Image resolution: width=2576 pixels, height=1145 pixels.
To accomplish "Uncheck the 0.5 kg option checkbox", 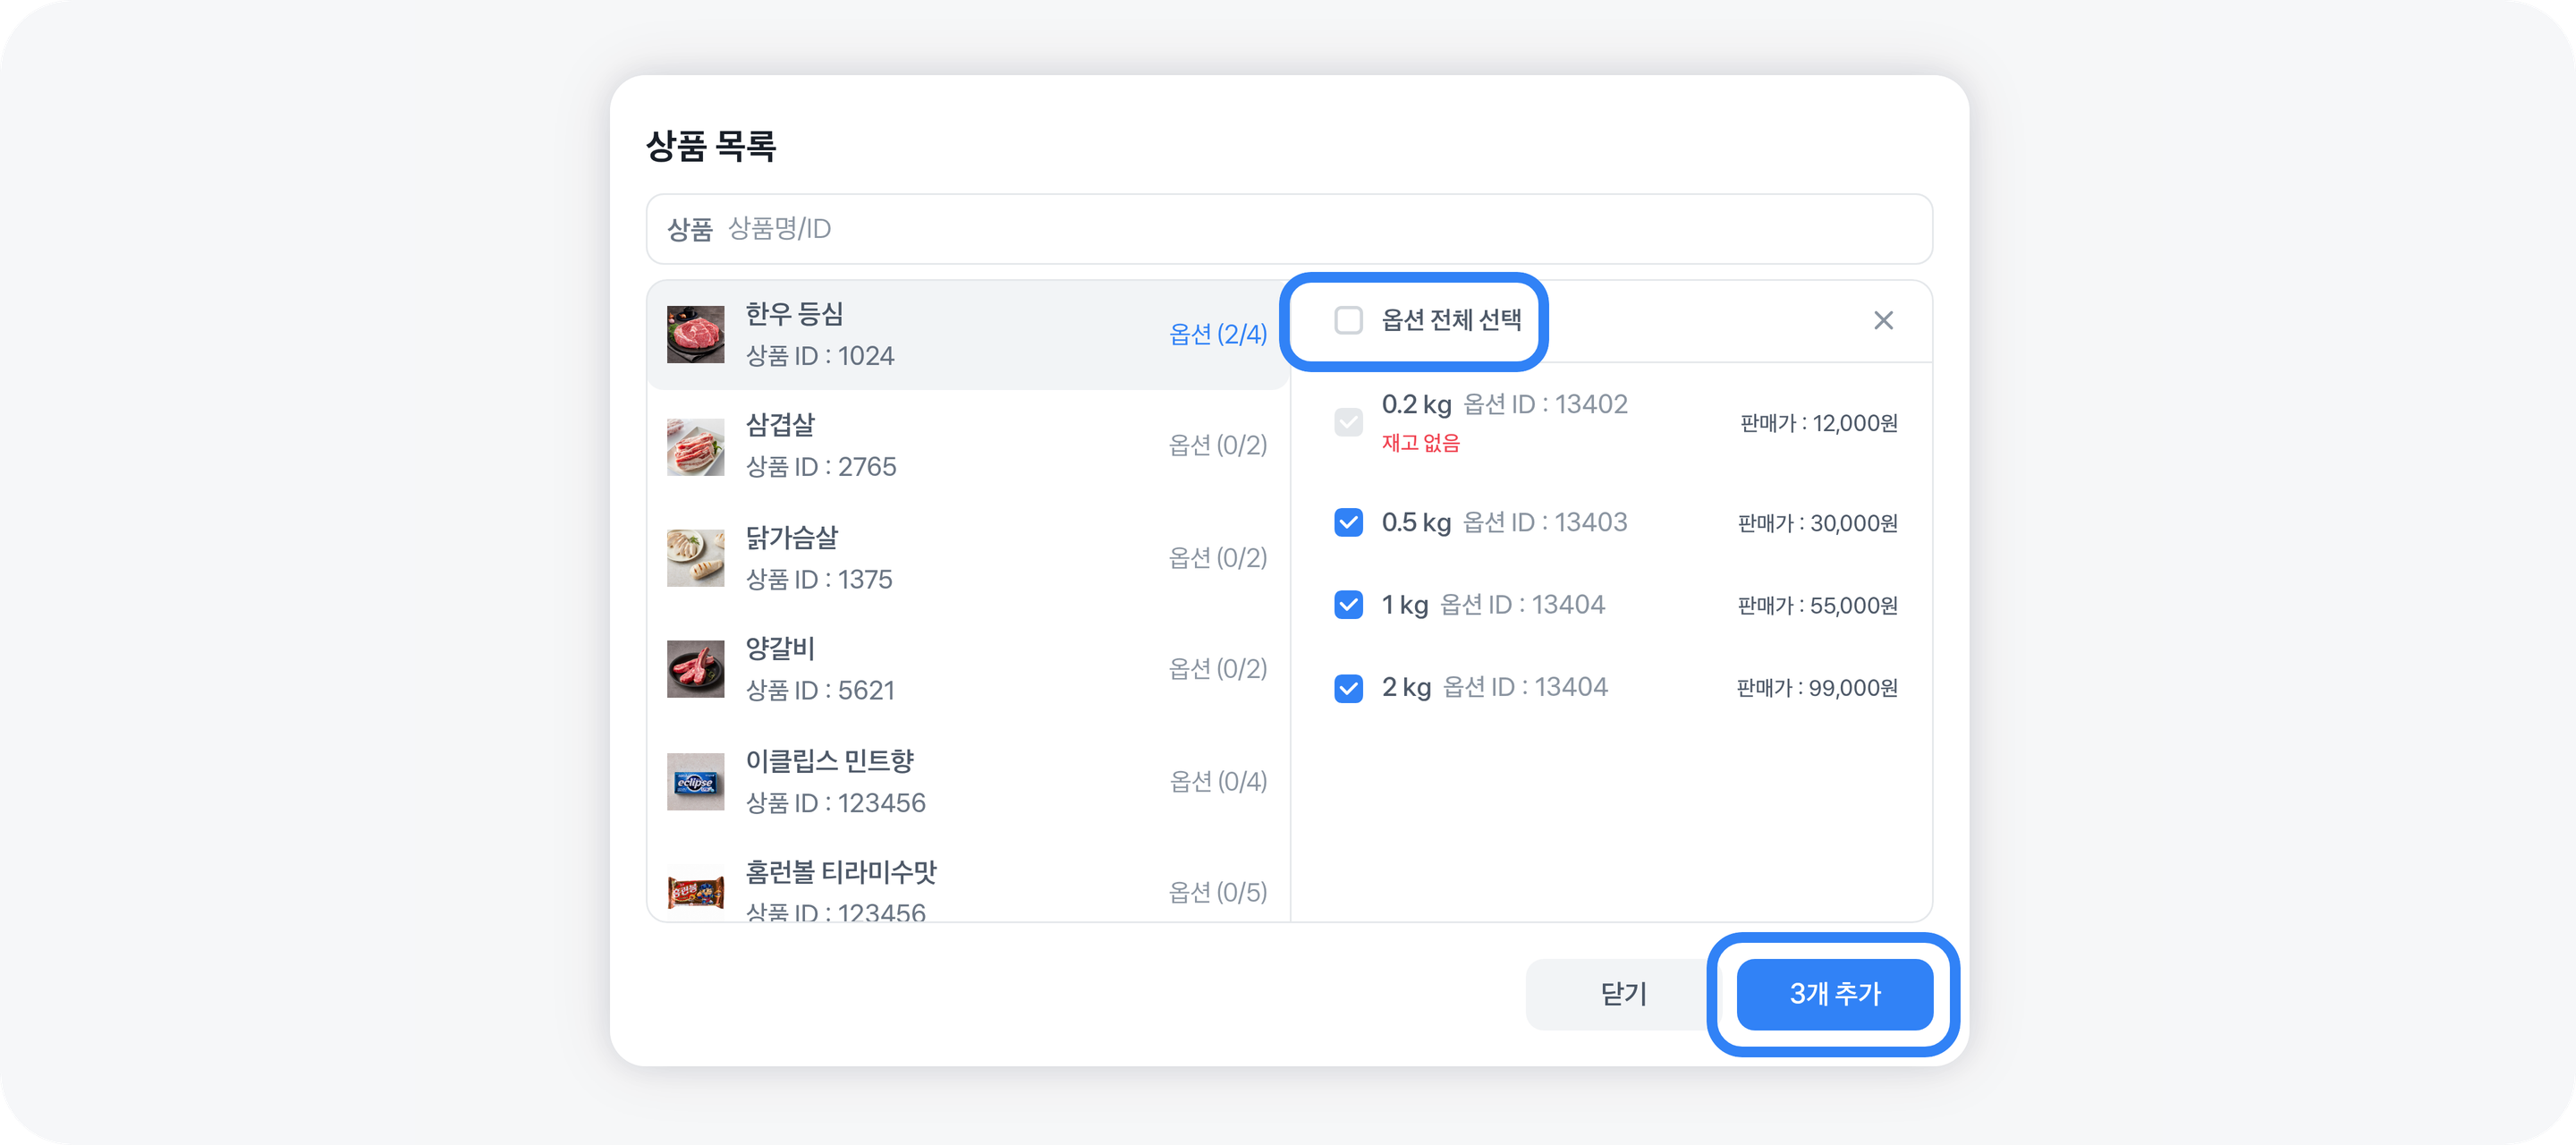I will (1348, 522).
